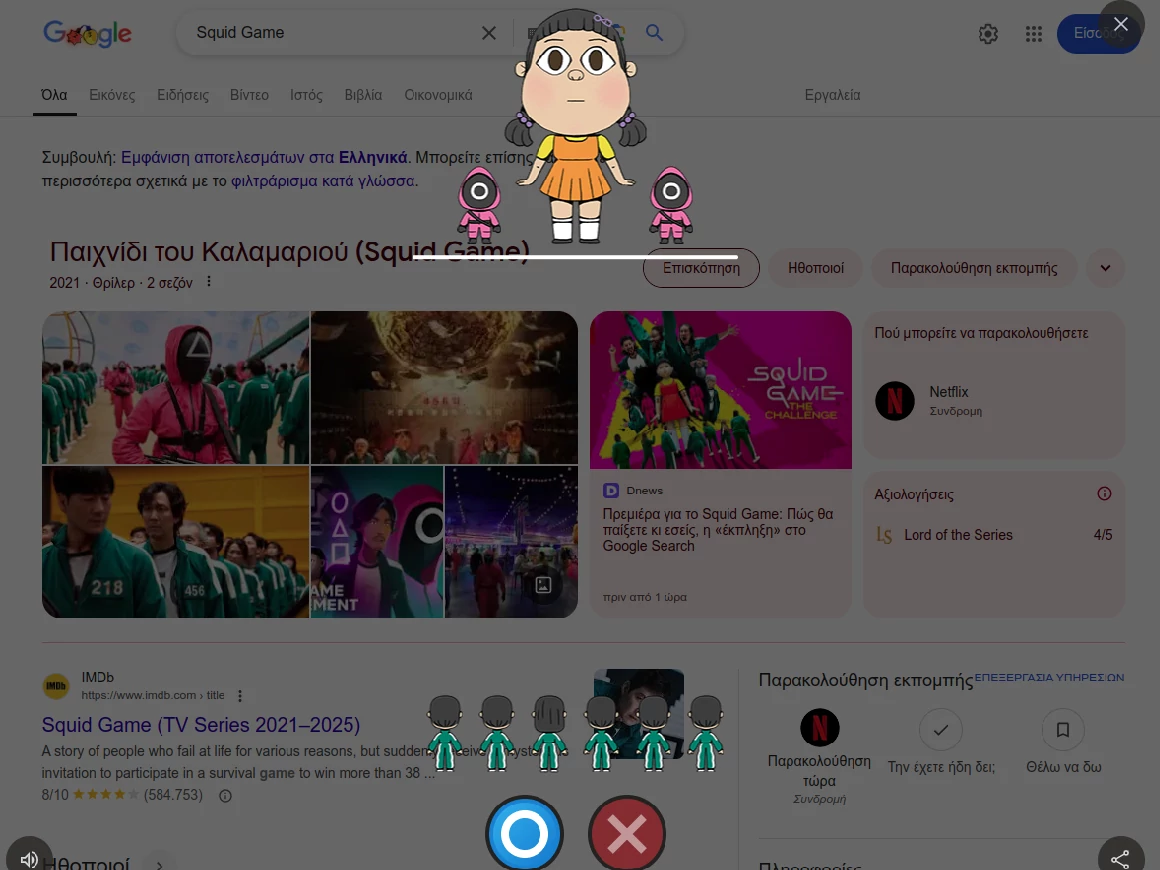The width and height of the screenshot is (1160, 870).
Task: Switch to the Εικόνες tab
Action: click(x=112, y=95)
